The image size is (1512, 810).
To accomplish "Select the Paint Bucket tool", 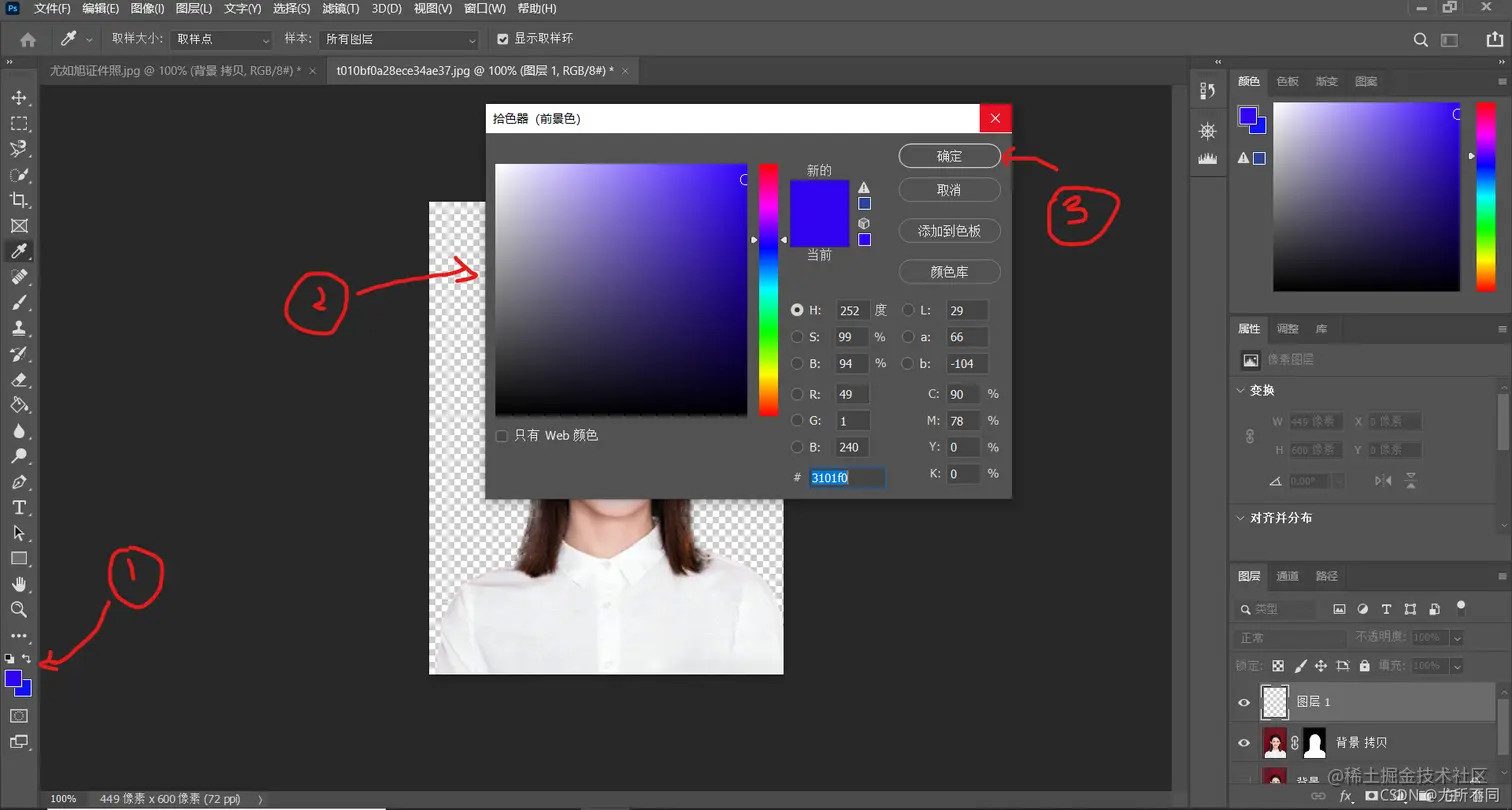I will [19, 405].
